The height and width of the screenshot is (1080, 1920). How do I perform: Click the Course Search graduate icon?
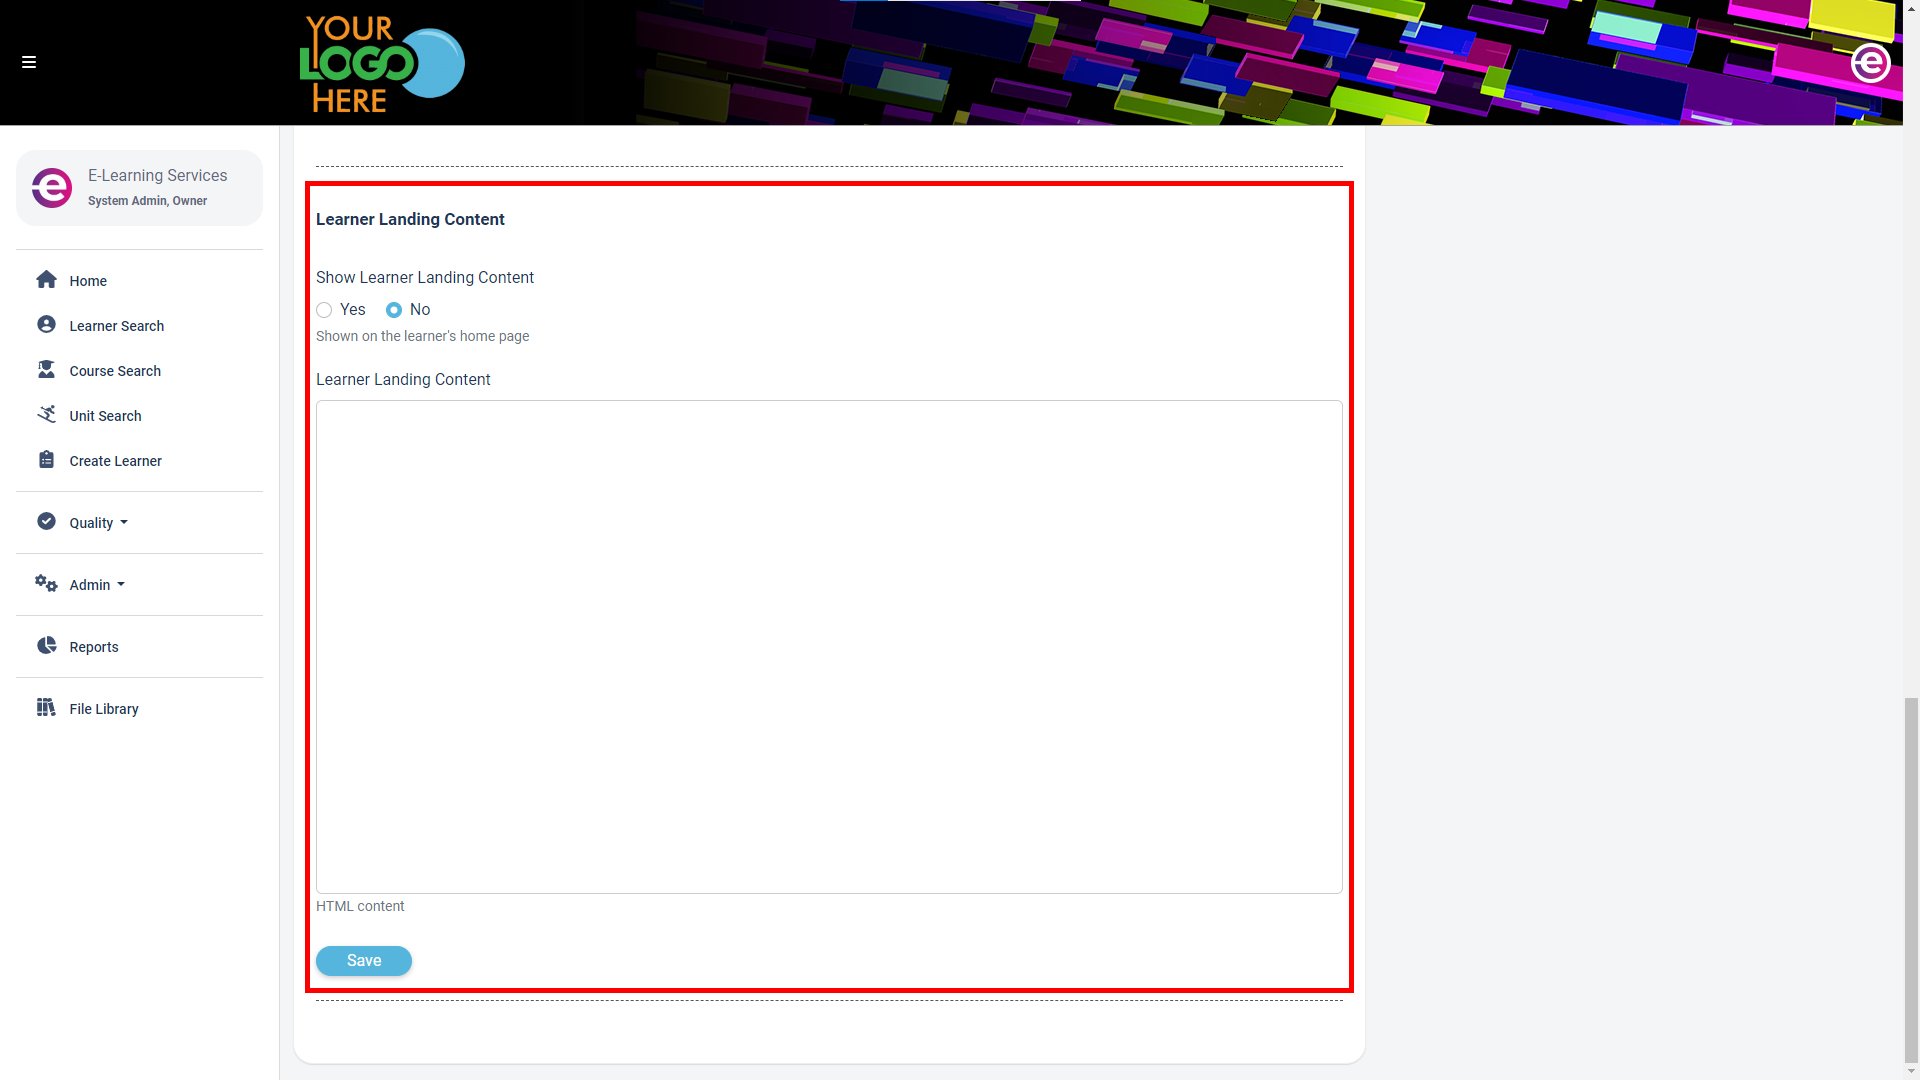[x=46, y=370]
